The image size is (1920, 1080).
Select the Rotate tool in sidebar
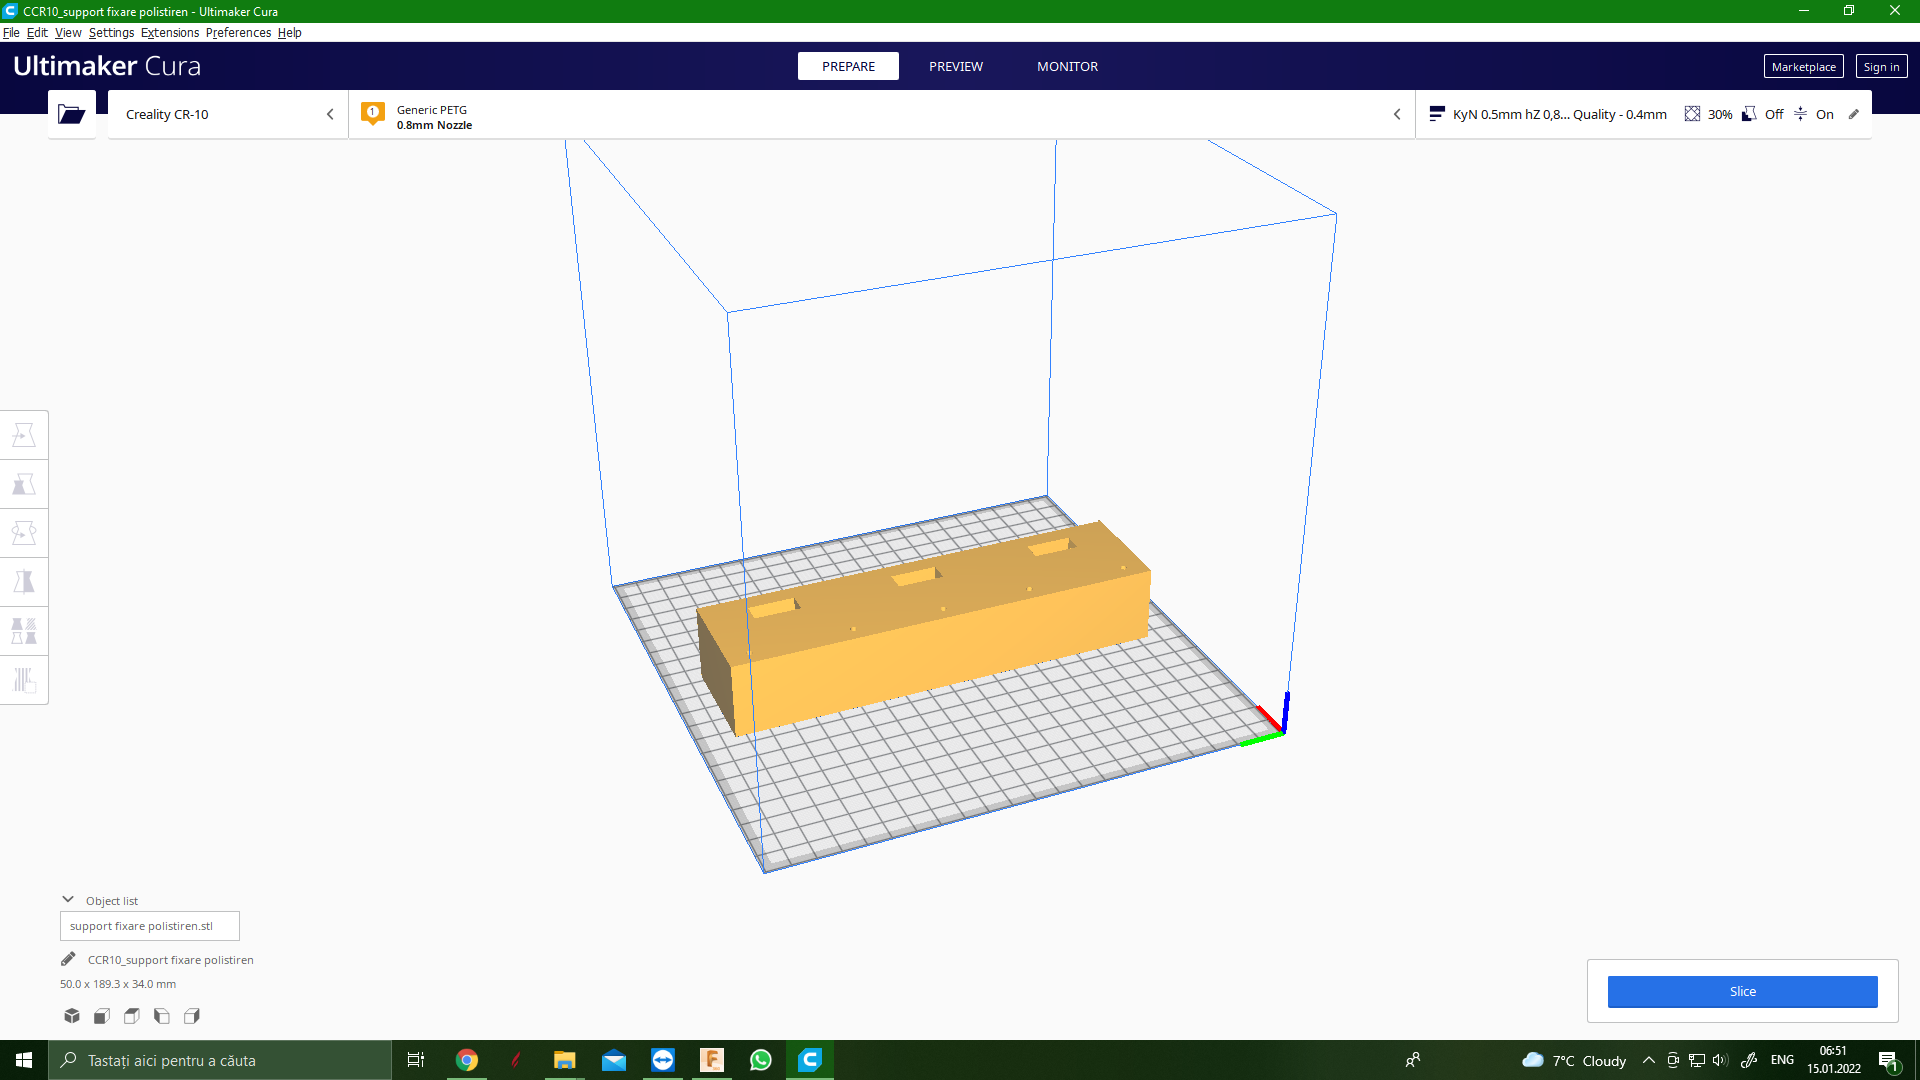[24, 533]
